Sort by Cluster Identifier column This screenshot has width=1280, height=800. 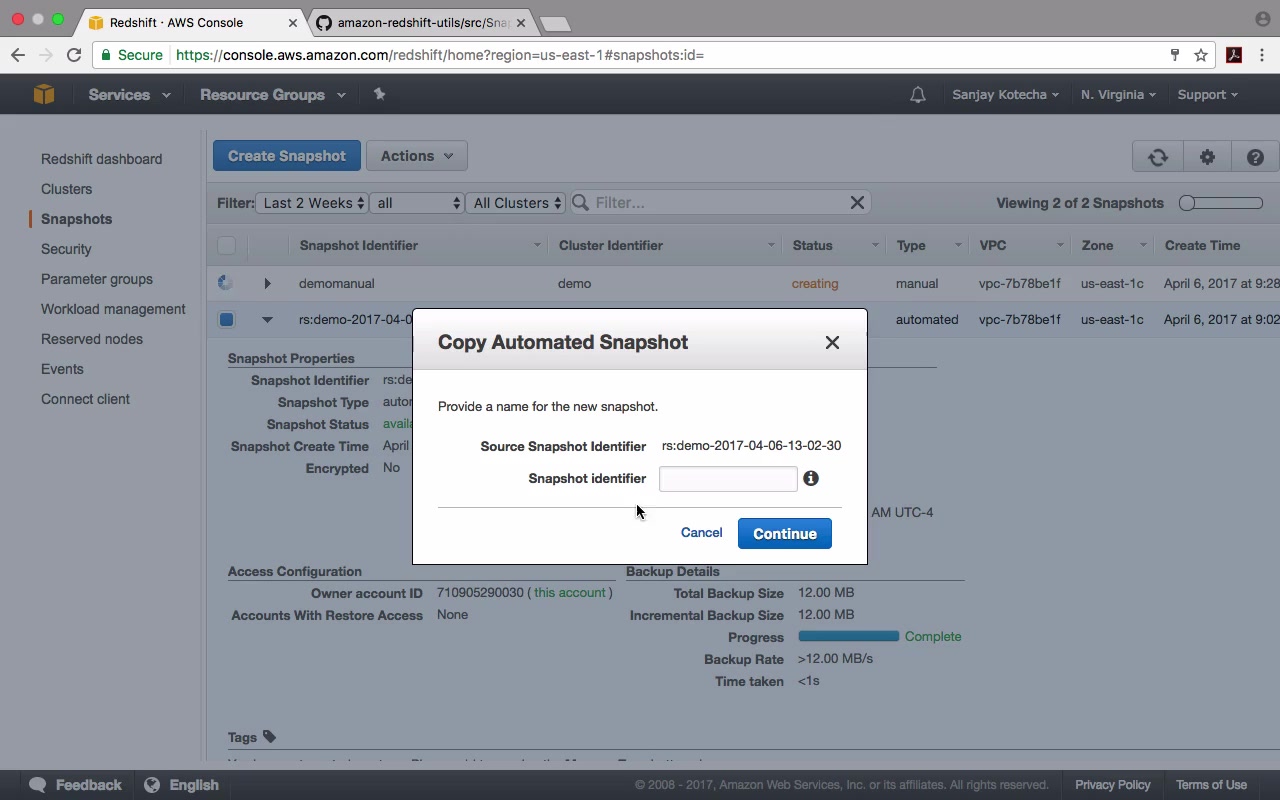pyautogui.click(x=611, y=245)
